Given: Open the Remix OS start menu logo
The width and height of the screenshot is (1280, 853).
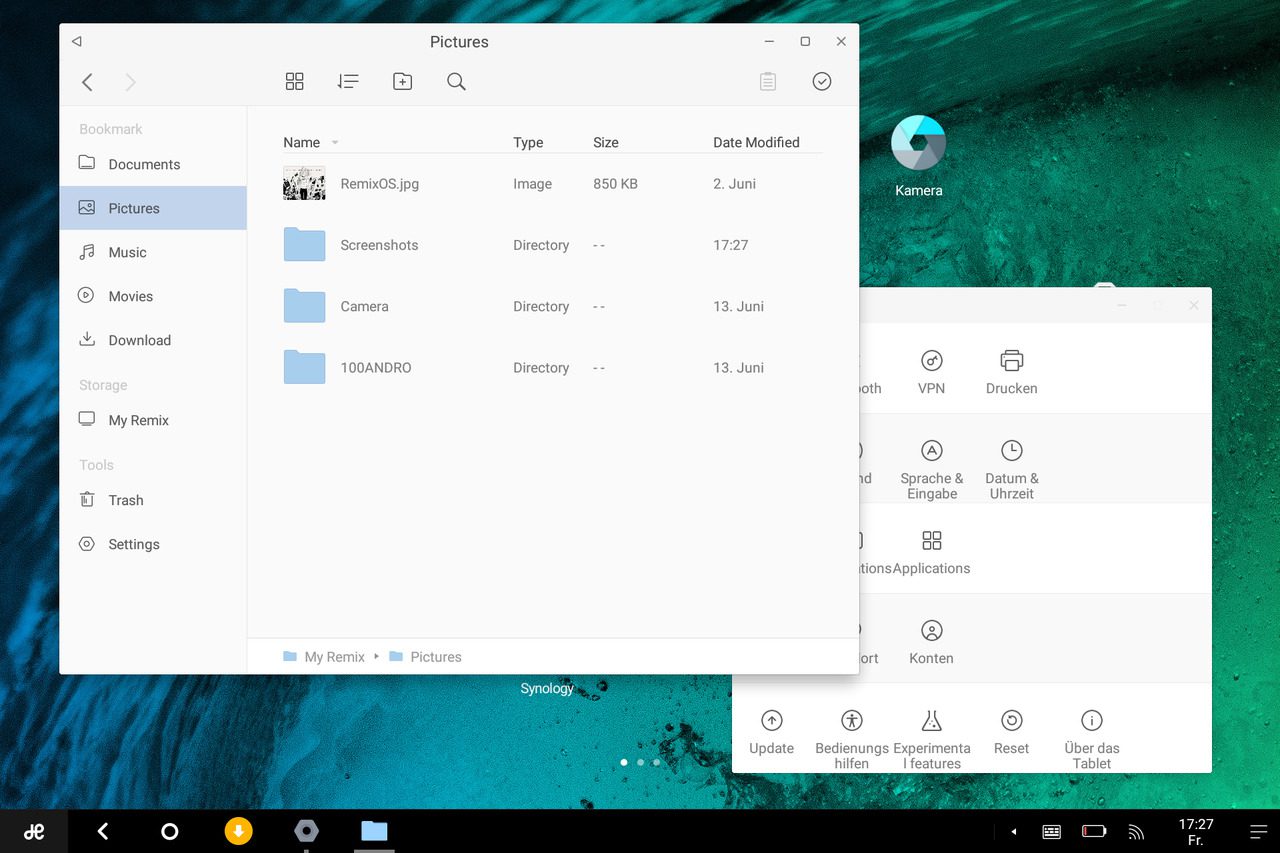Looking at the screenshot, I should tap(34, 831).
